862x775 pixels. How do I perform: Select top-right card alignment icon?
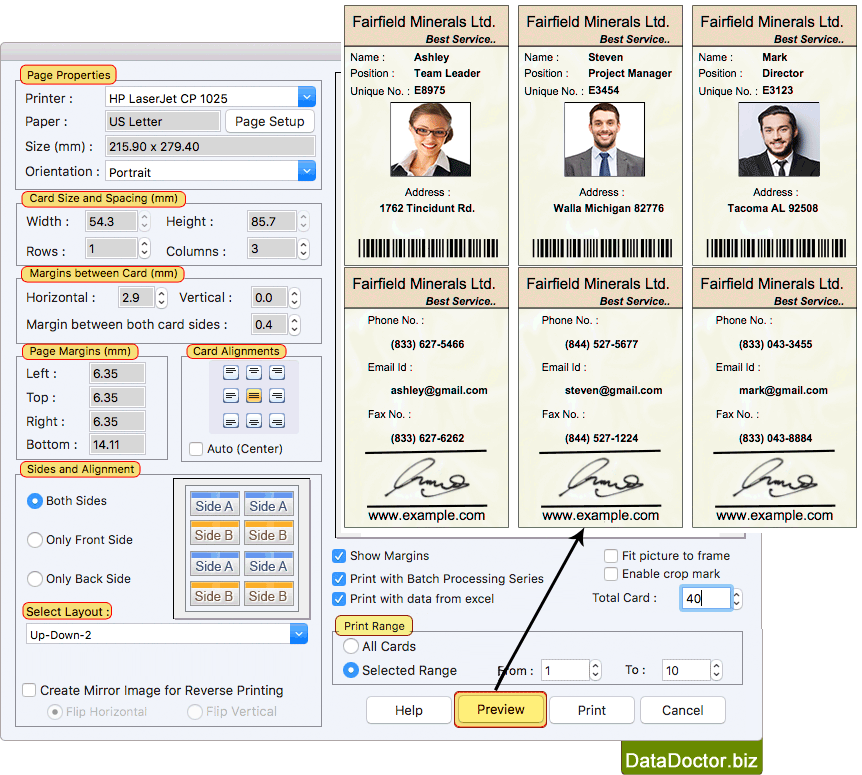tap(277, 372)
